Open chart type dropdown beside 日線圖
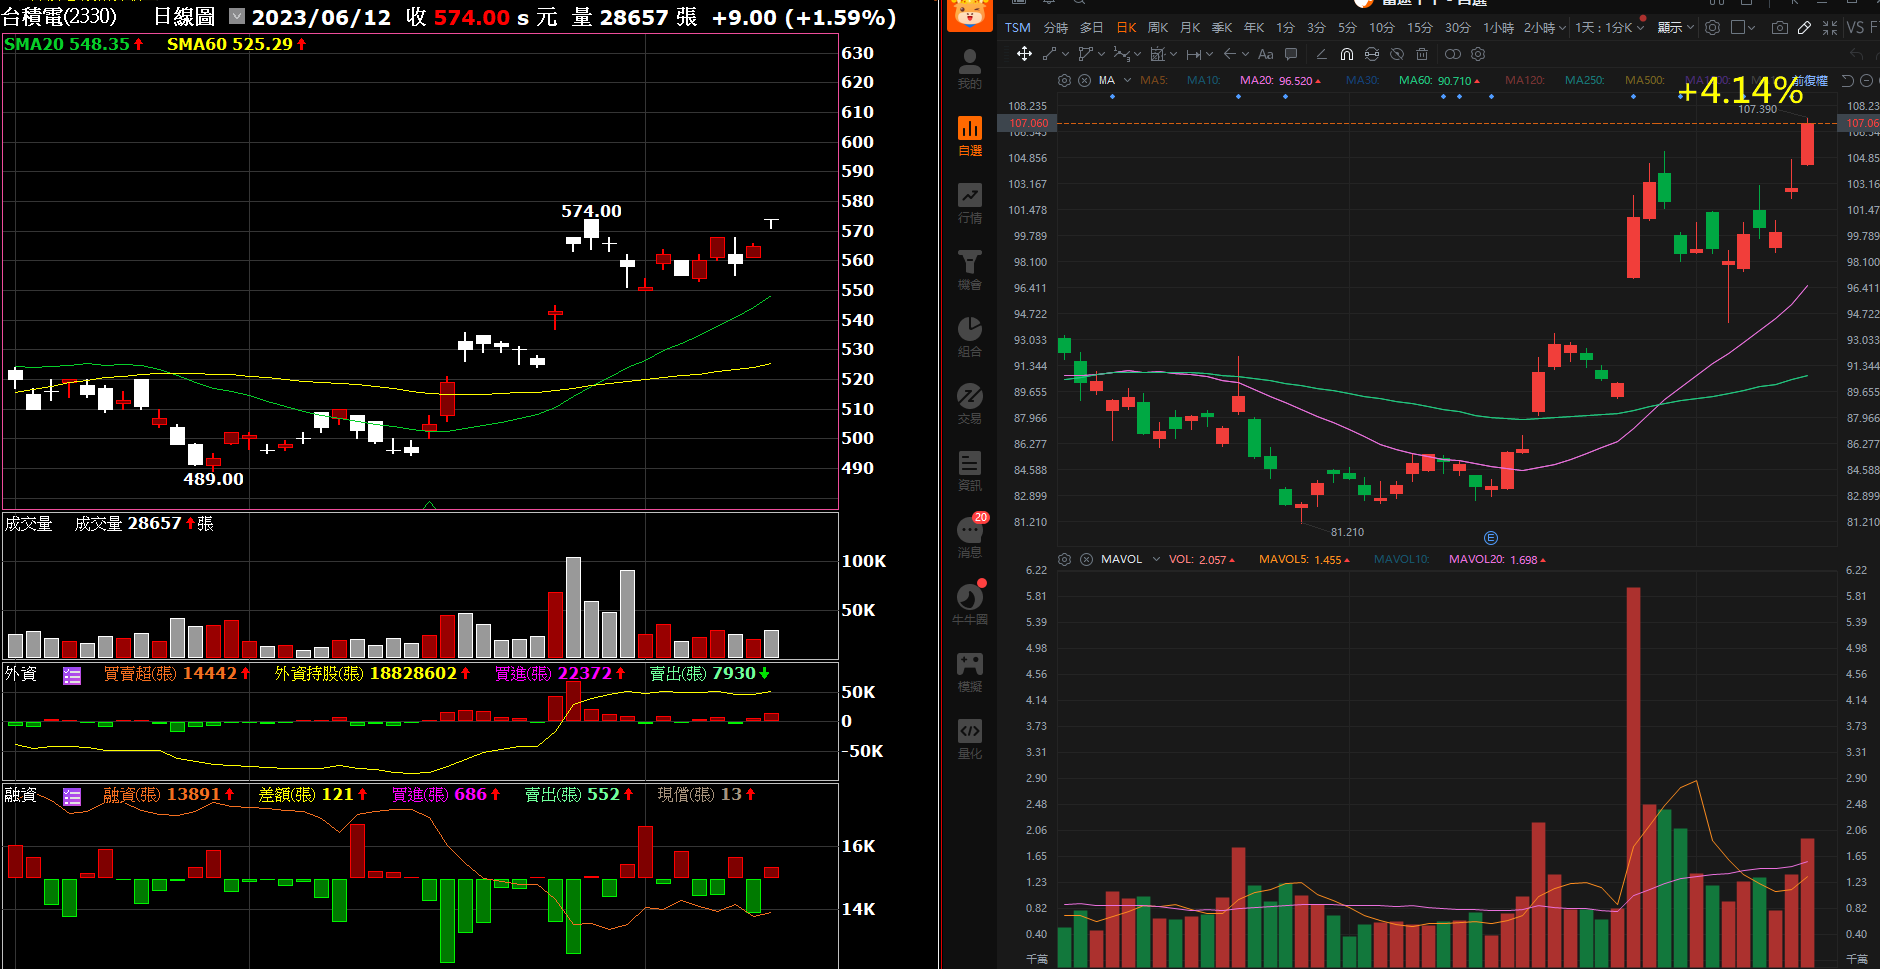This screenshot has width=1880, height=969. pos(237,16)
